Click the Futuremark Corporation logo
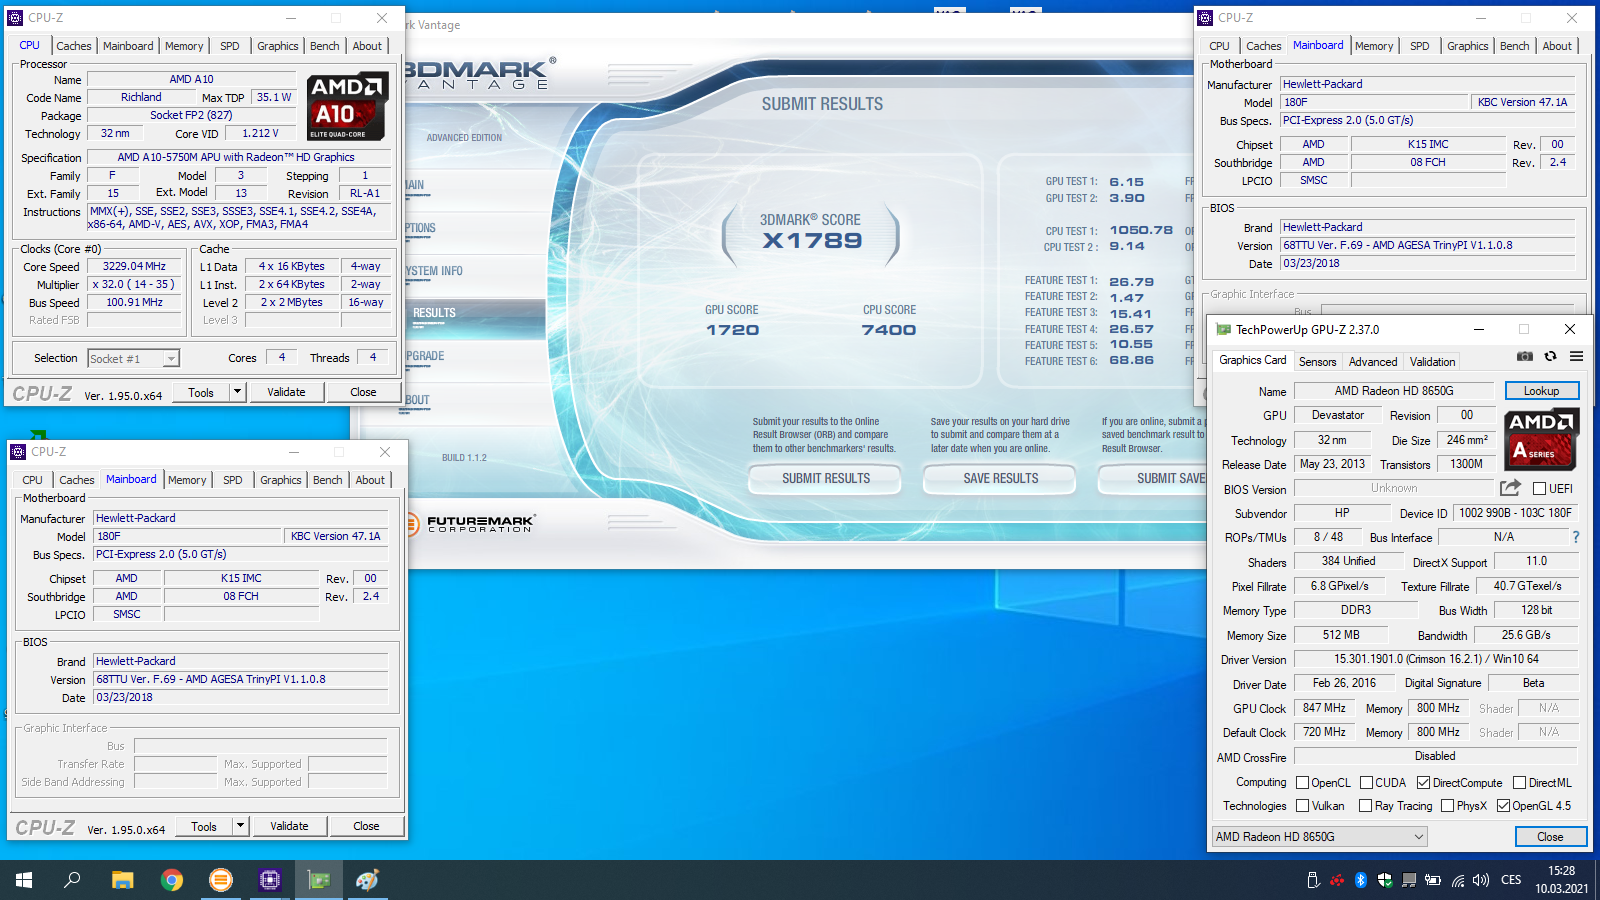 pyautogui.click(x=470, y=522)
